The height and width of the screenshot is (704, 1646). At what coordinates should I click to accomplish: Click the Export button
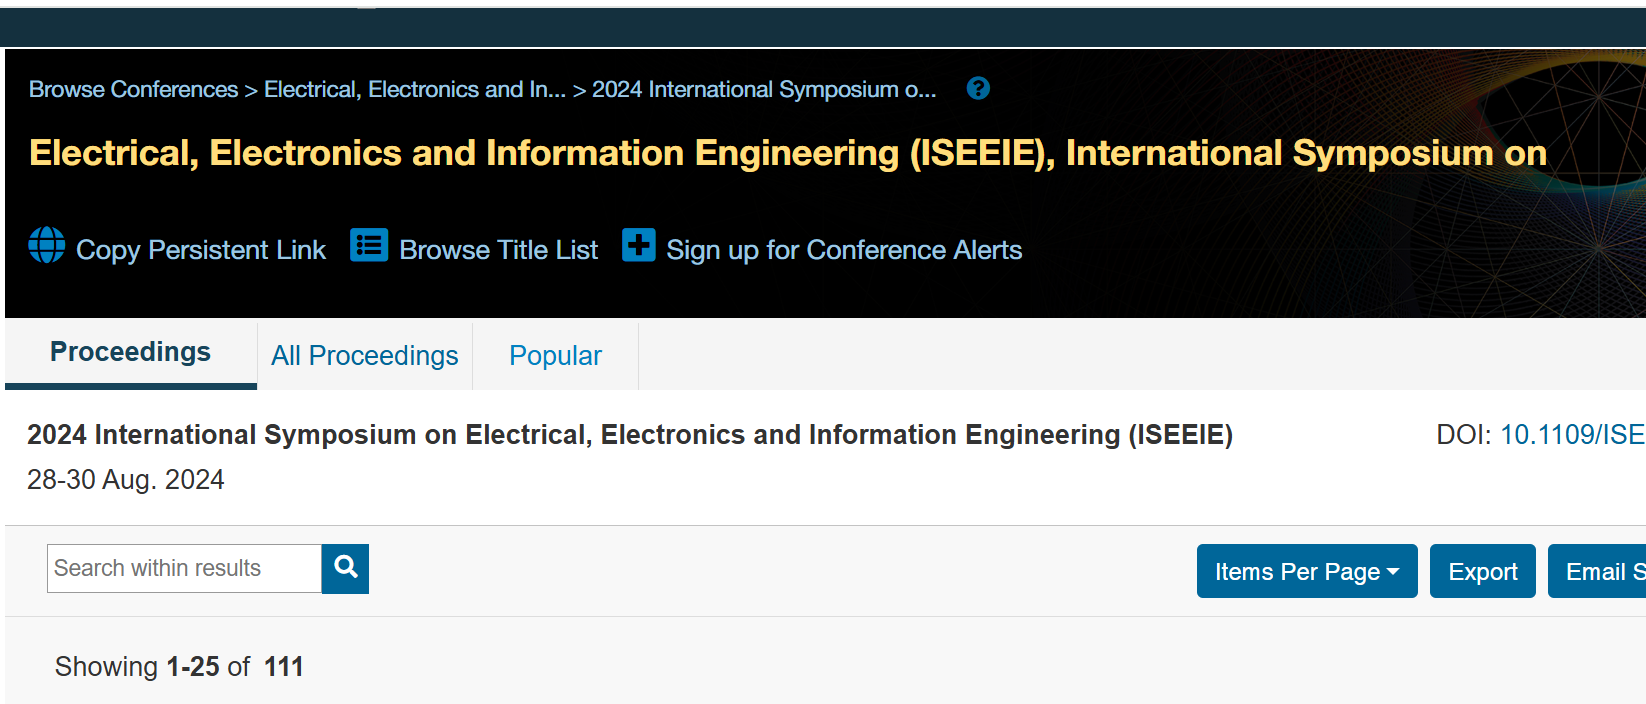coord(1482,571)
